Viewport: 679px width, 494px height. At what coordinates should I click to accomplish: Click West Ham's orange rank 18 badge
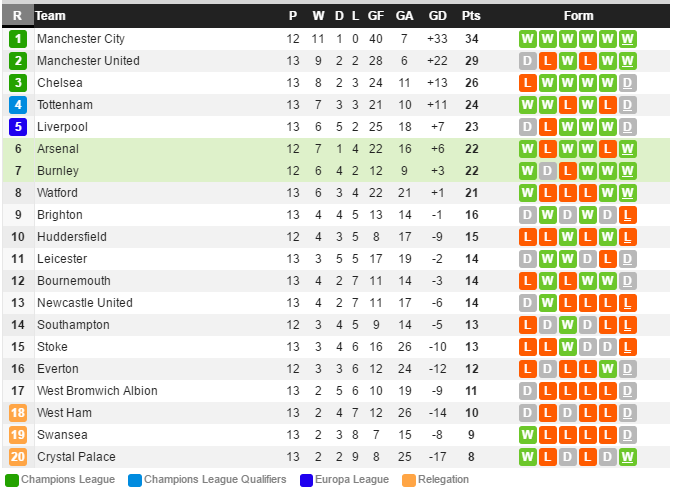coord(18,413)
